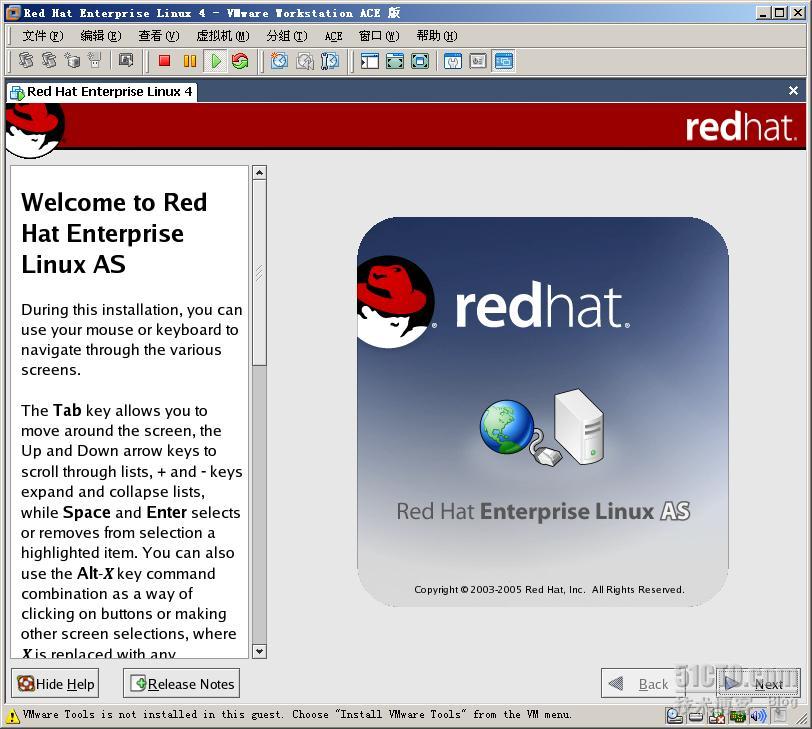Open the 文件(F) menu
The image size is (812, 729).
pyautogui.click(x=42, y=36)
